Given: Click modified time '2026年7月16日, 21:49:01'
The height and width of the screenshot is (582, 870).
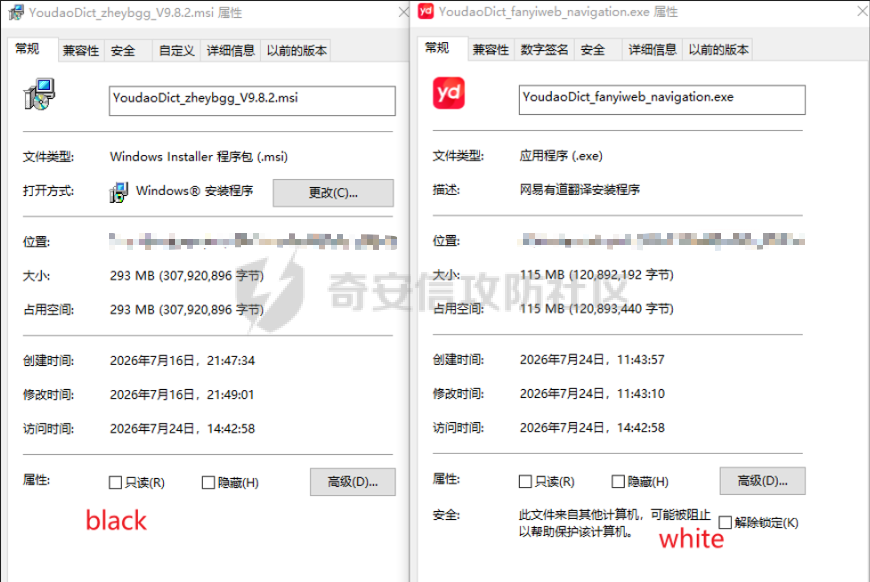Looking at the screenshot, I should tap(182, 394).
